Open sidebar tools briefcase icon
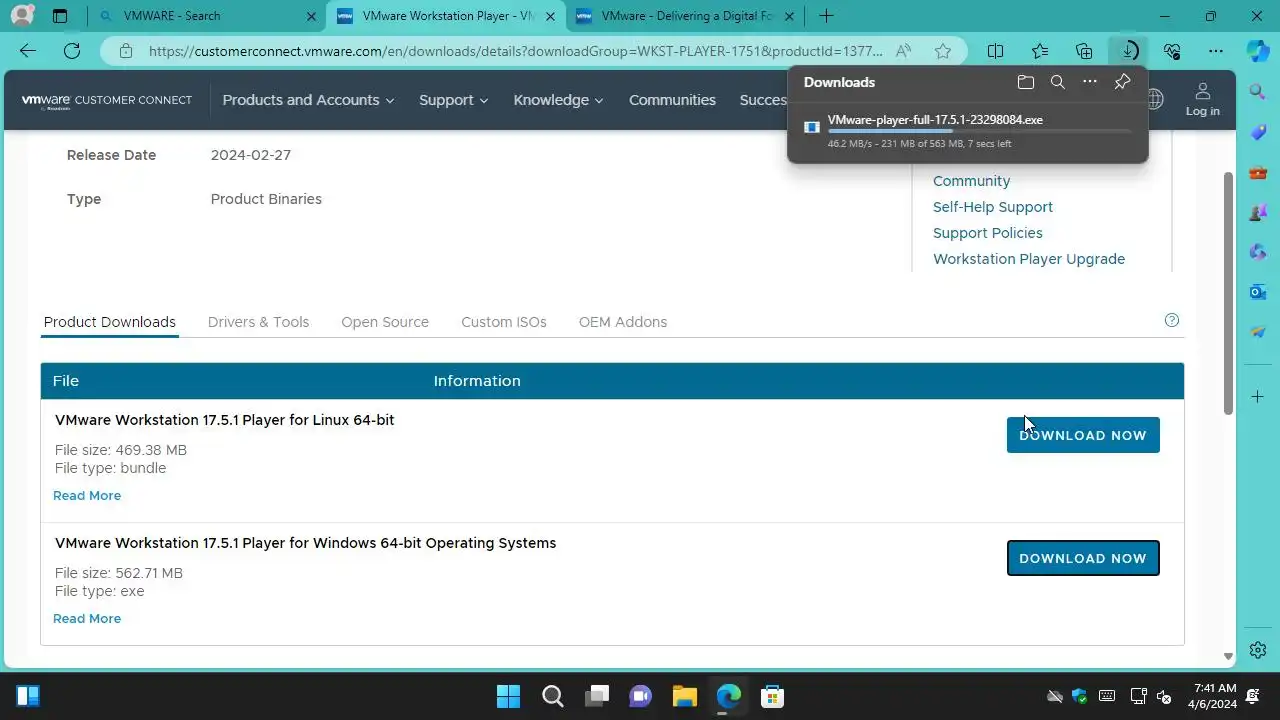 pyautogui.click(x=1258, y=172)
